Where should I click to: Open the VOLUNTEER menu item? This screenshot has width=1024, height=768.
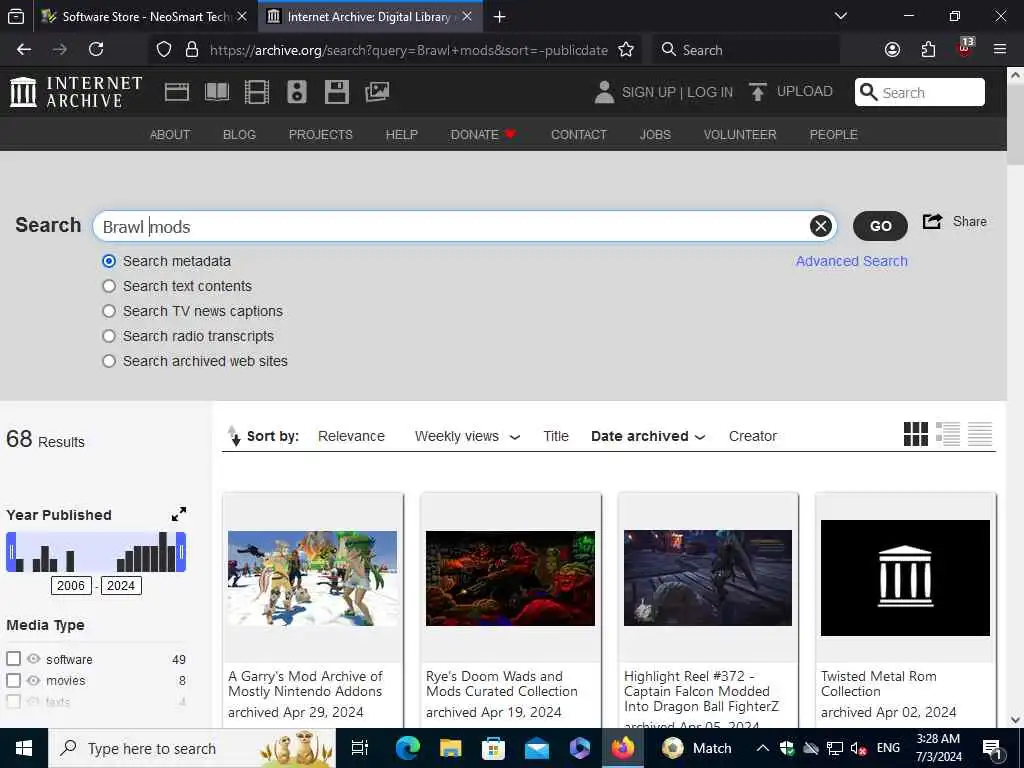[740, 135]
